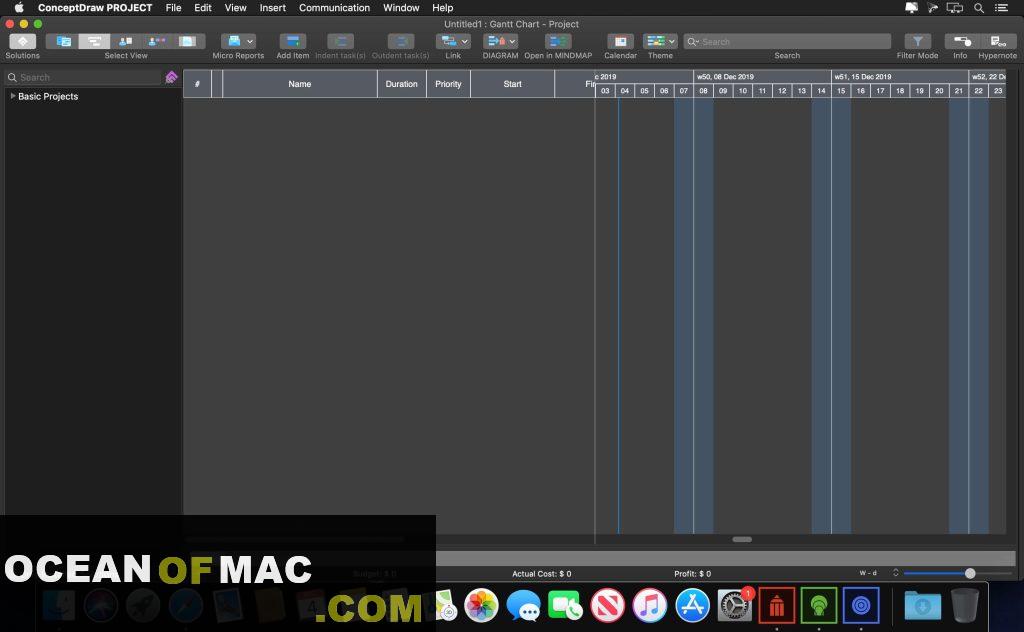Open the Link dropdown arrow
The height and width of the screenshot is (632, 1024).
coord(464,41)
